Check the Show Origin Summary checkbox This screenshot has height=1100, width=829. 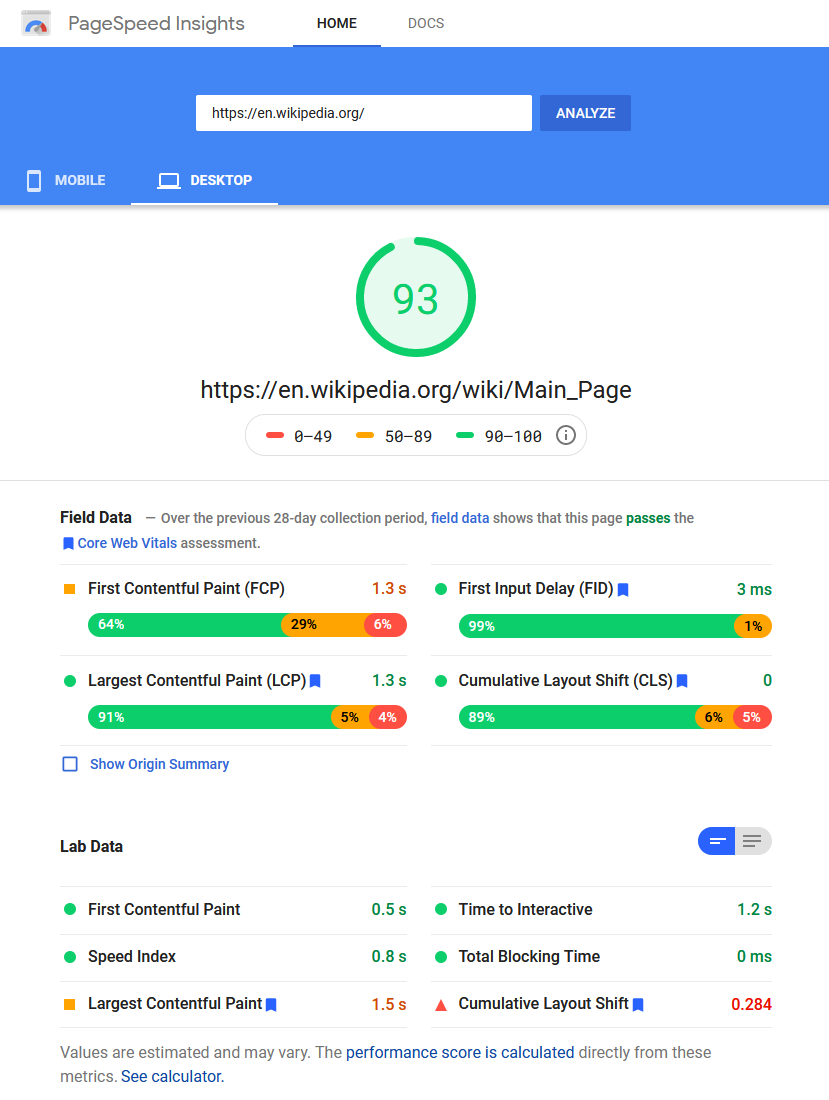[70, 764]
